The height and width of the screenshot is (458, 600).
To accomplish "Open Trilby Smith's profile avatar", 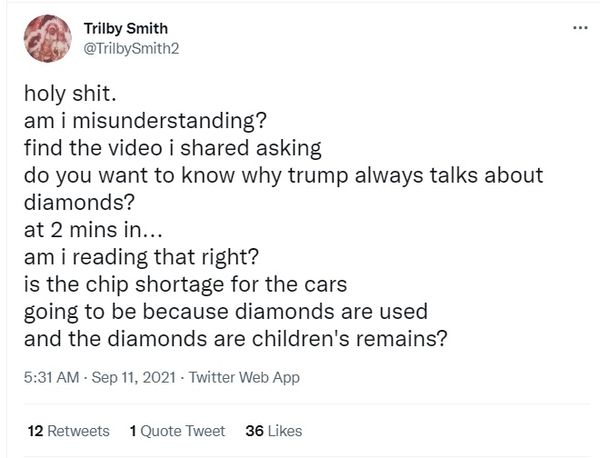I will point(47,38).
